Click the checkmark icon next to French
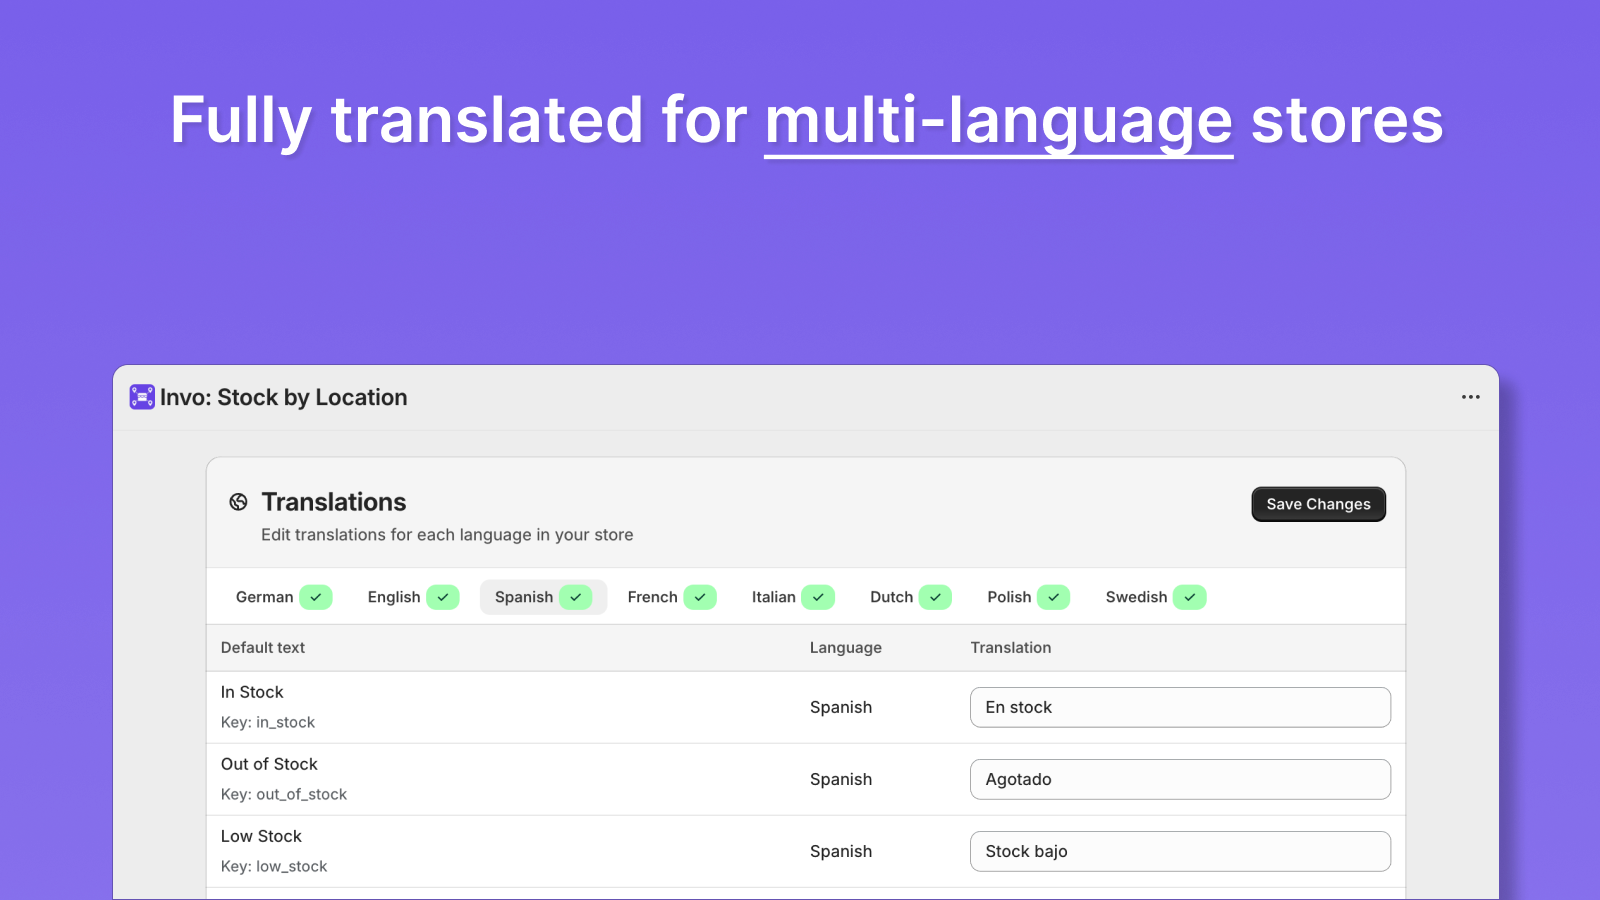Image resolution: width=1600 pixels, height=900 pixels. 700,597
